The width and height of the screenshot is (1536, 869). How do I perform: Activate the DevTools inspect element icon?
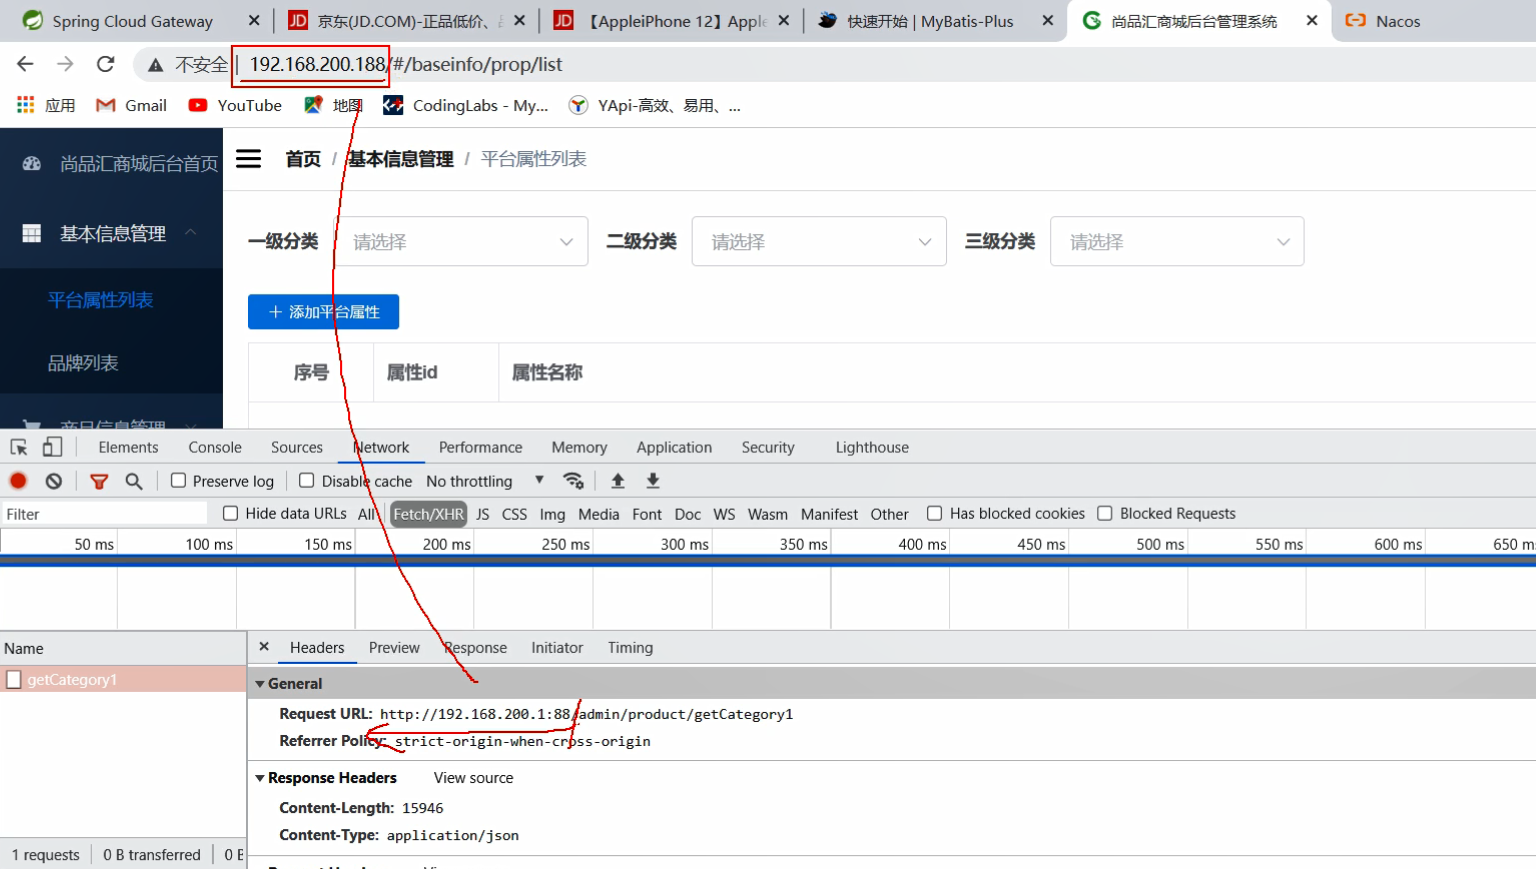click(19, 447)
